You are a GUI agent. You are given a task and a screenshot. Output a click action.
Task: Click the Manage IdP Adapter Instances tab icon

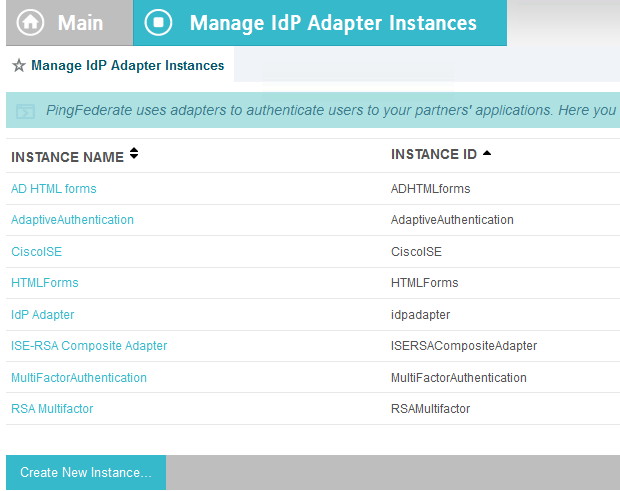click(x=158, y=23)
